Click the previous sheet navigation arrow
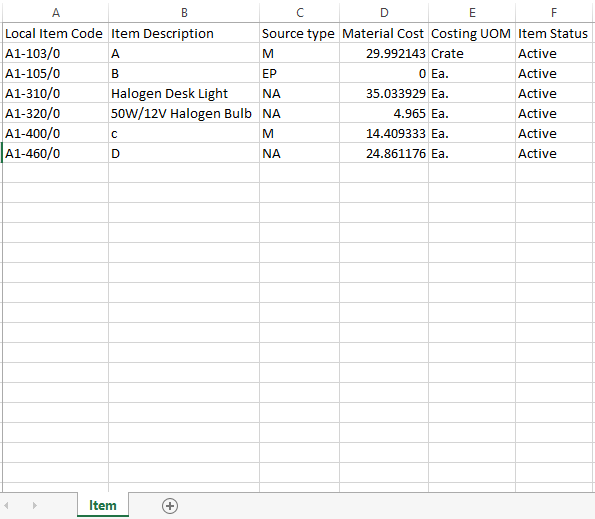 click(x=6, y=505)
